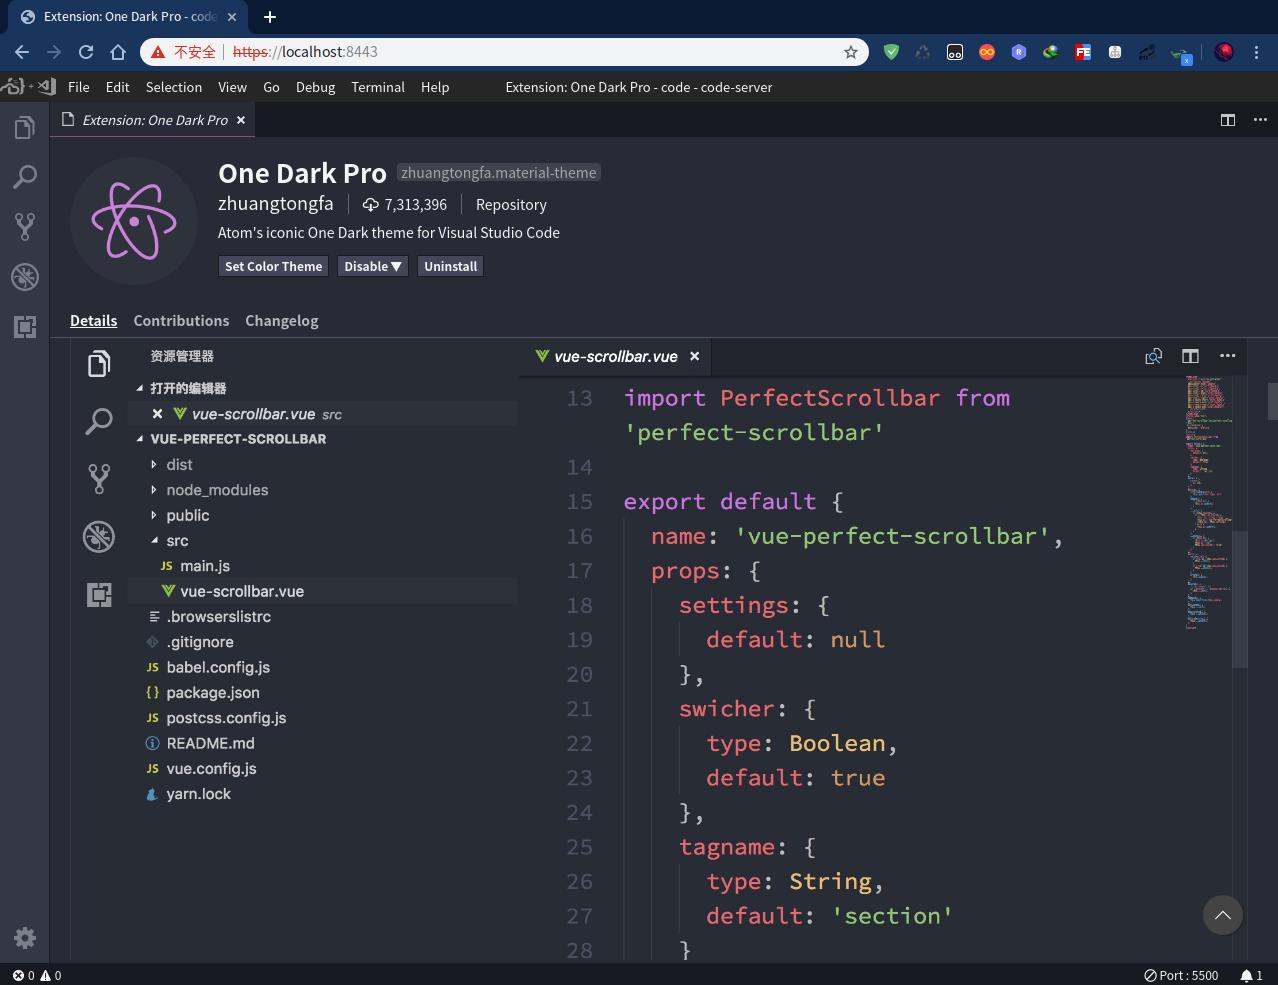Open the Disable dropdown for One Dark Pro
The height and width of the screenshot is (985, 1278).
pos(372,266)
